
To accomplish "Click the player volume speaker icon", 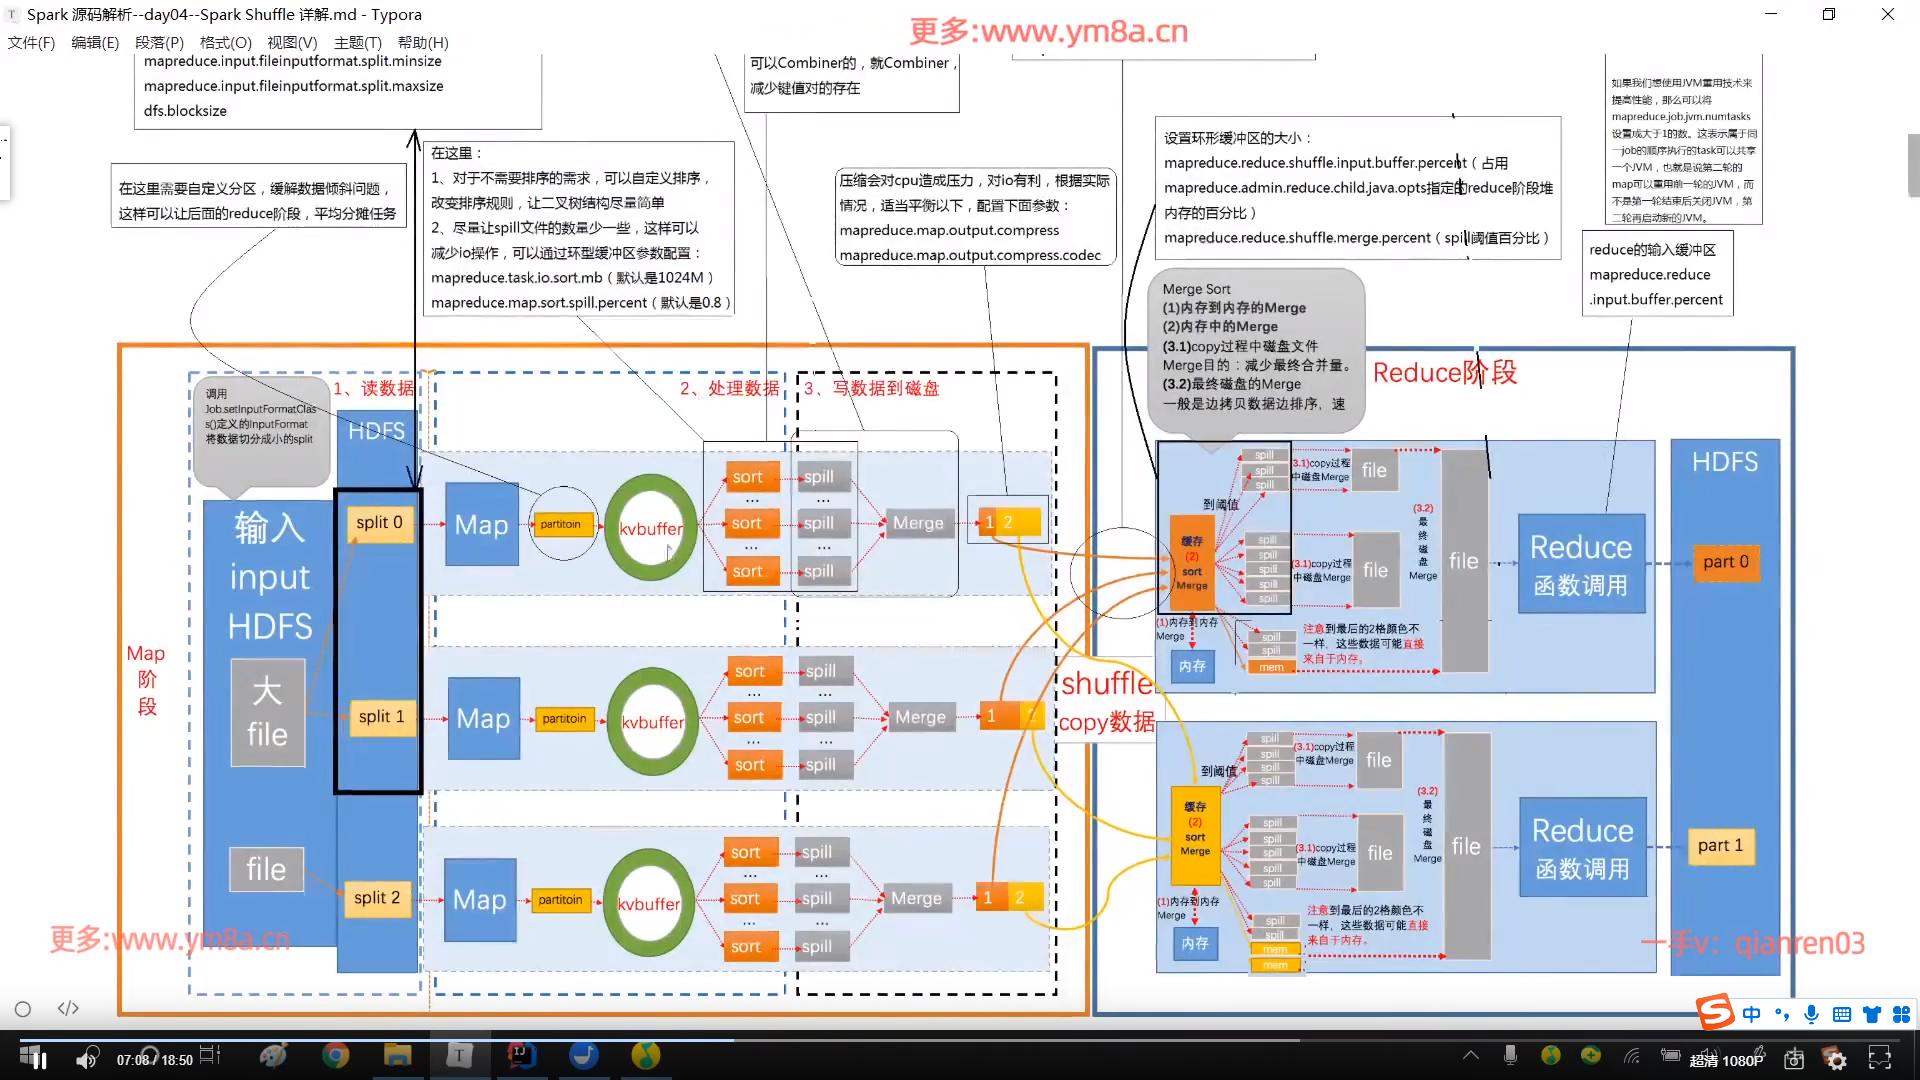I will click(86, 1059).
